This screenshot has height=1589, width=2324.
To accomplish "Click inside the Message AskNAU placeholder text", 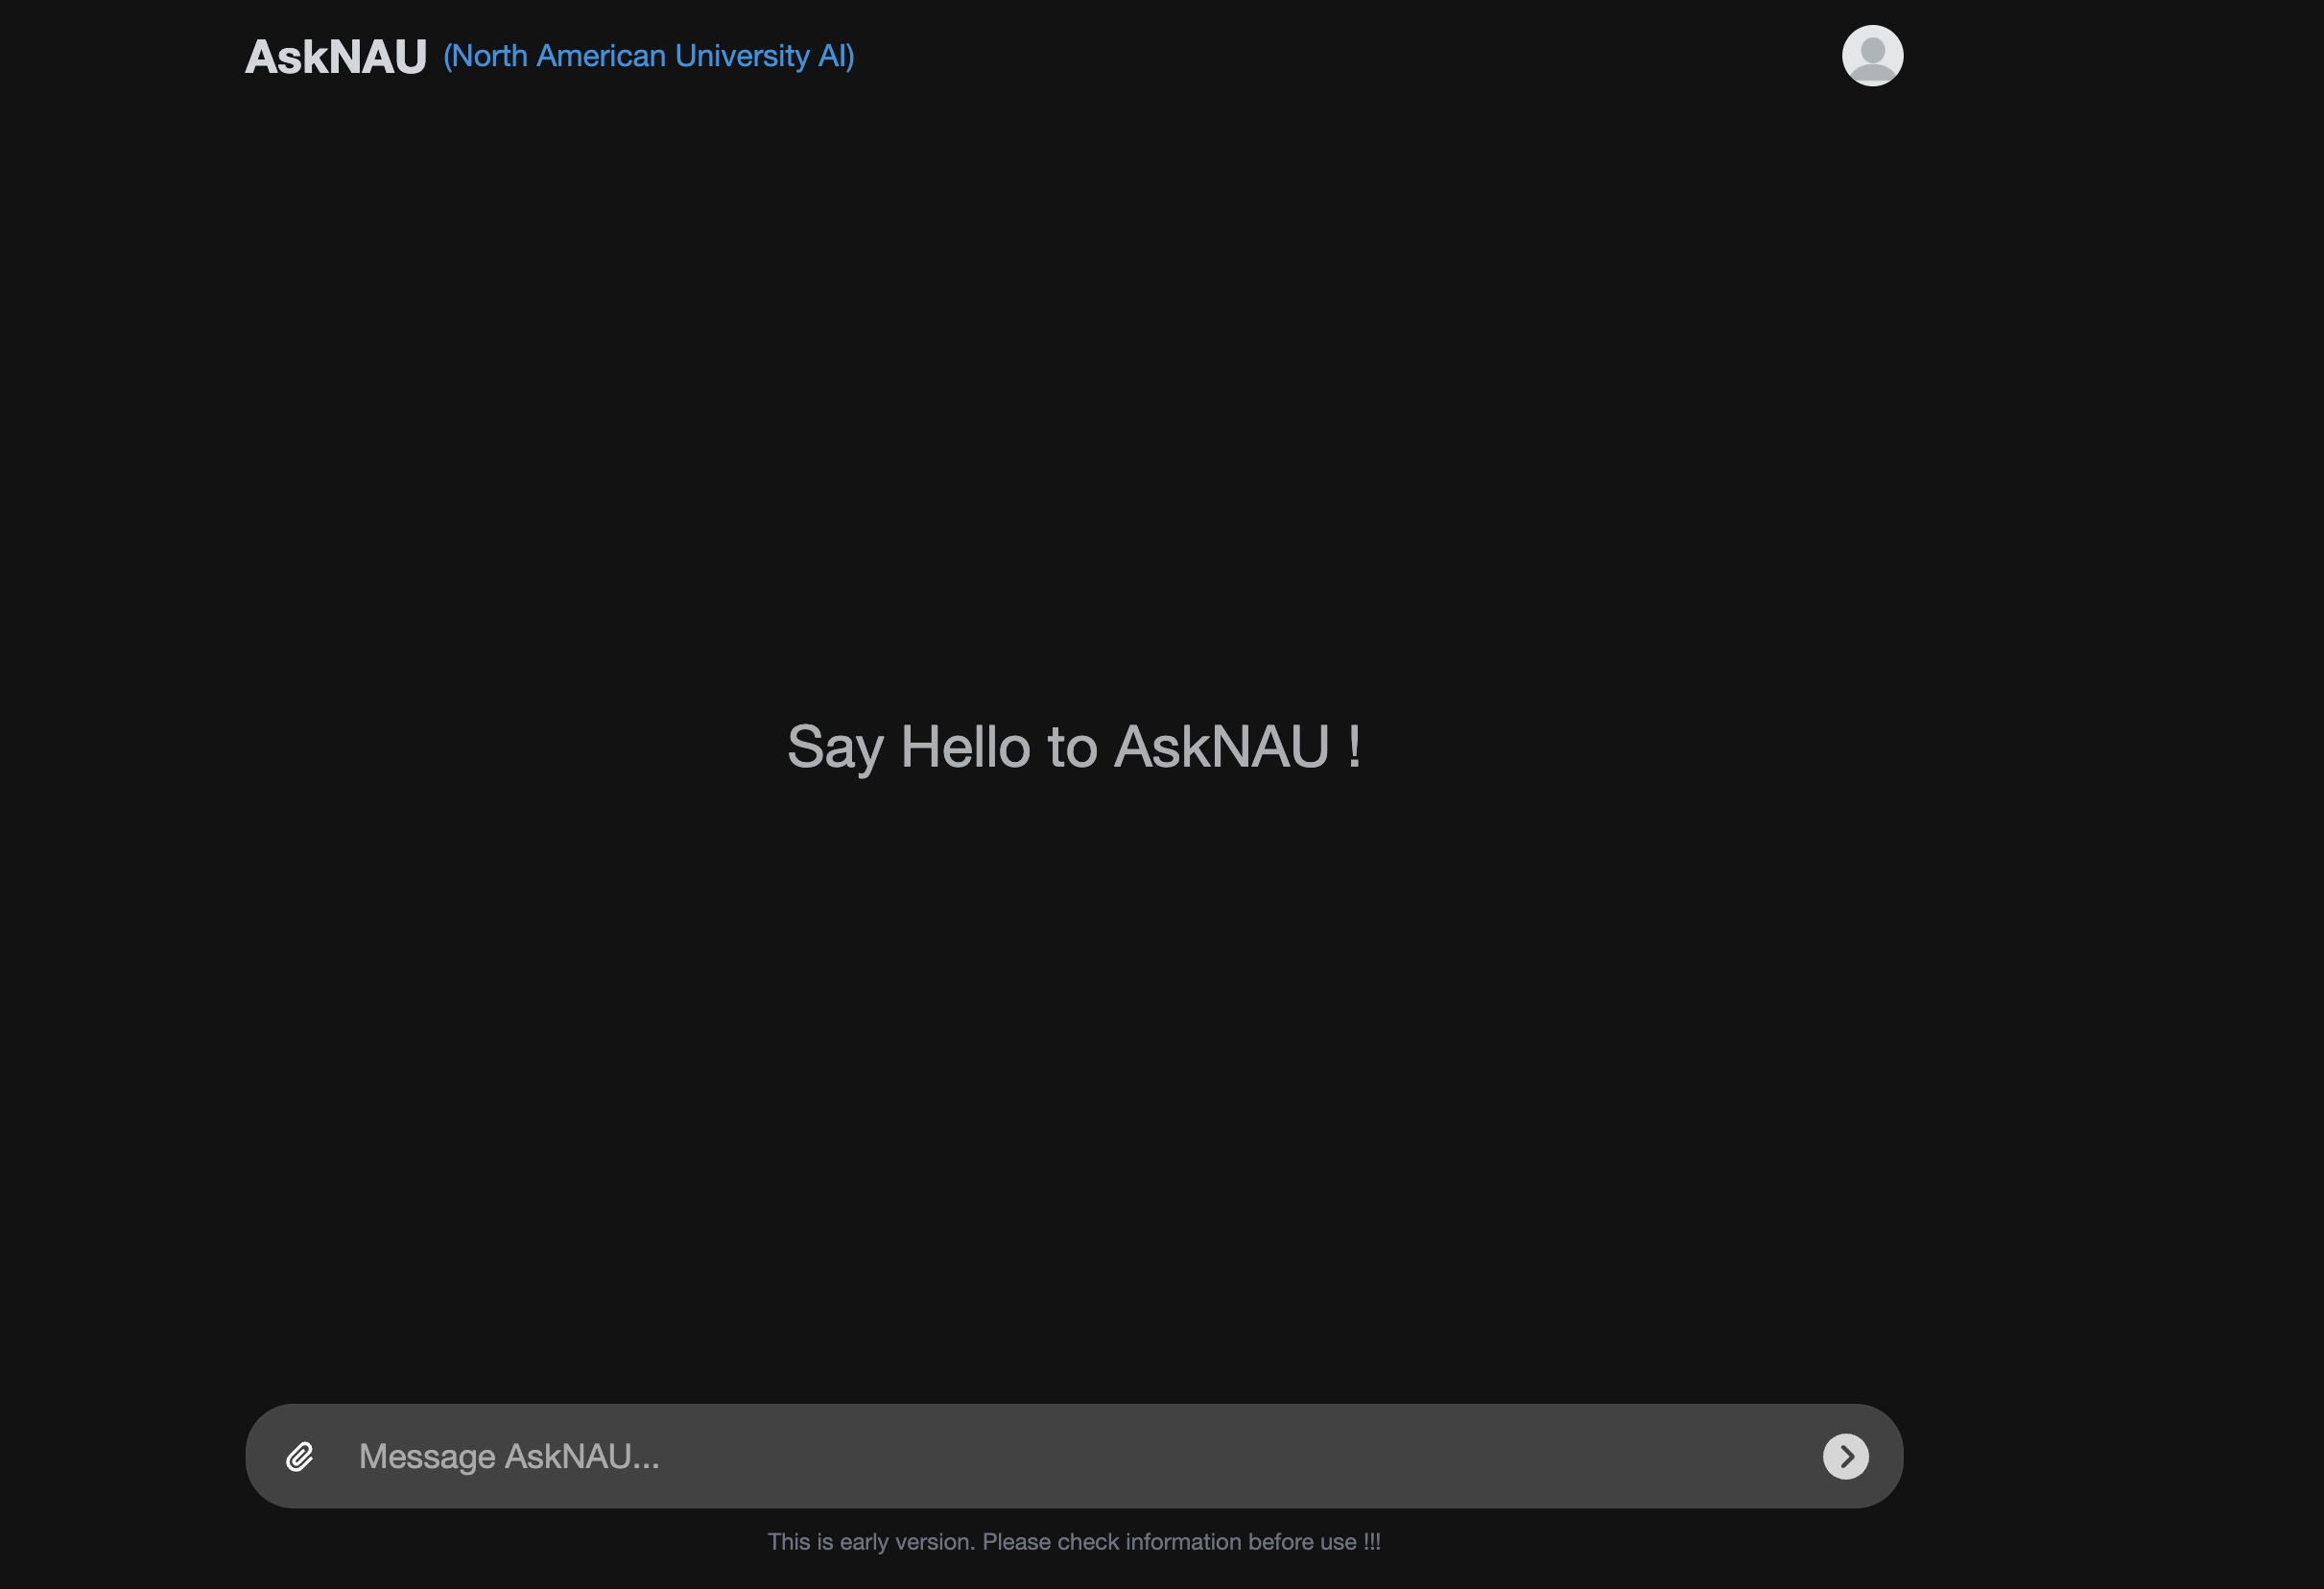I will point(509,1456).
